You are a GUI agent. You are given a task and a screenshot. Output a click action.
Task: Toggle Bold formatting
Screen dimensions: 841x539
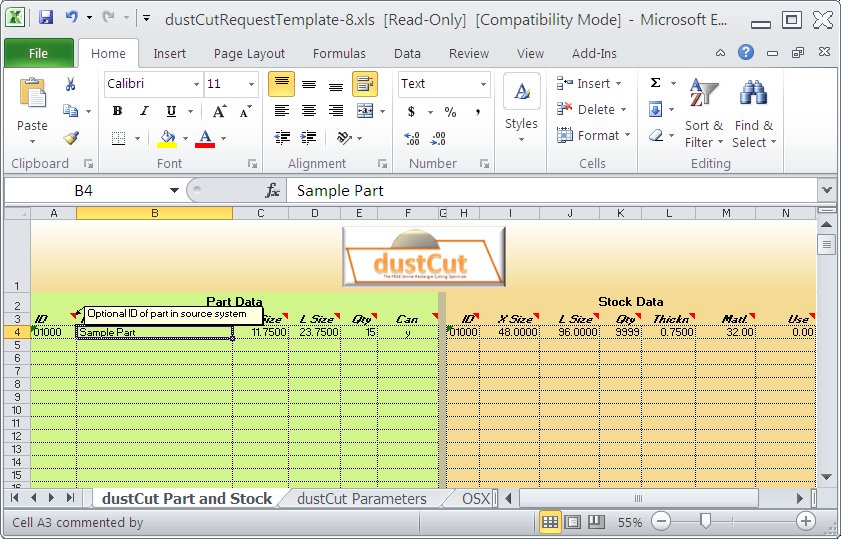117,111
